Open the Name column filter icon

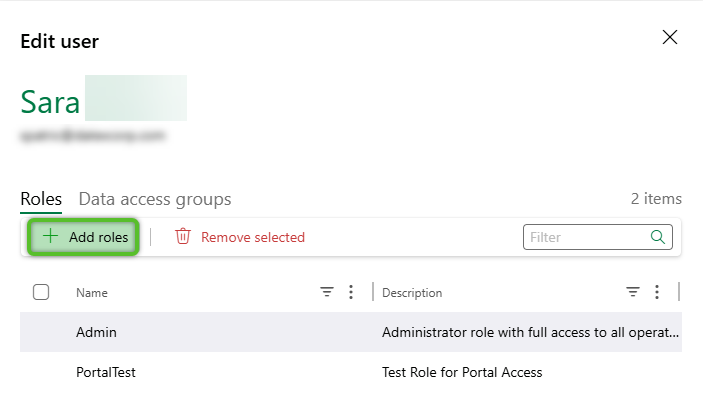tap(327, 292)
